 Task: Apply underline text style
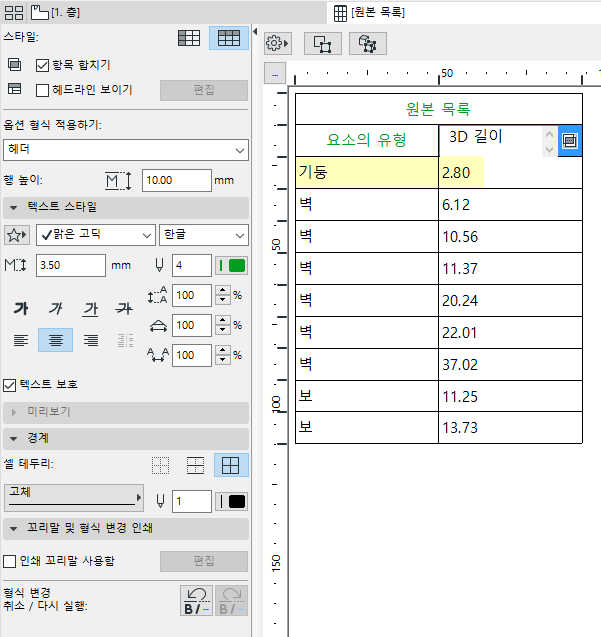click(x=91, y=308)
